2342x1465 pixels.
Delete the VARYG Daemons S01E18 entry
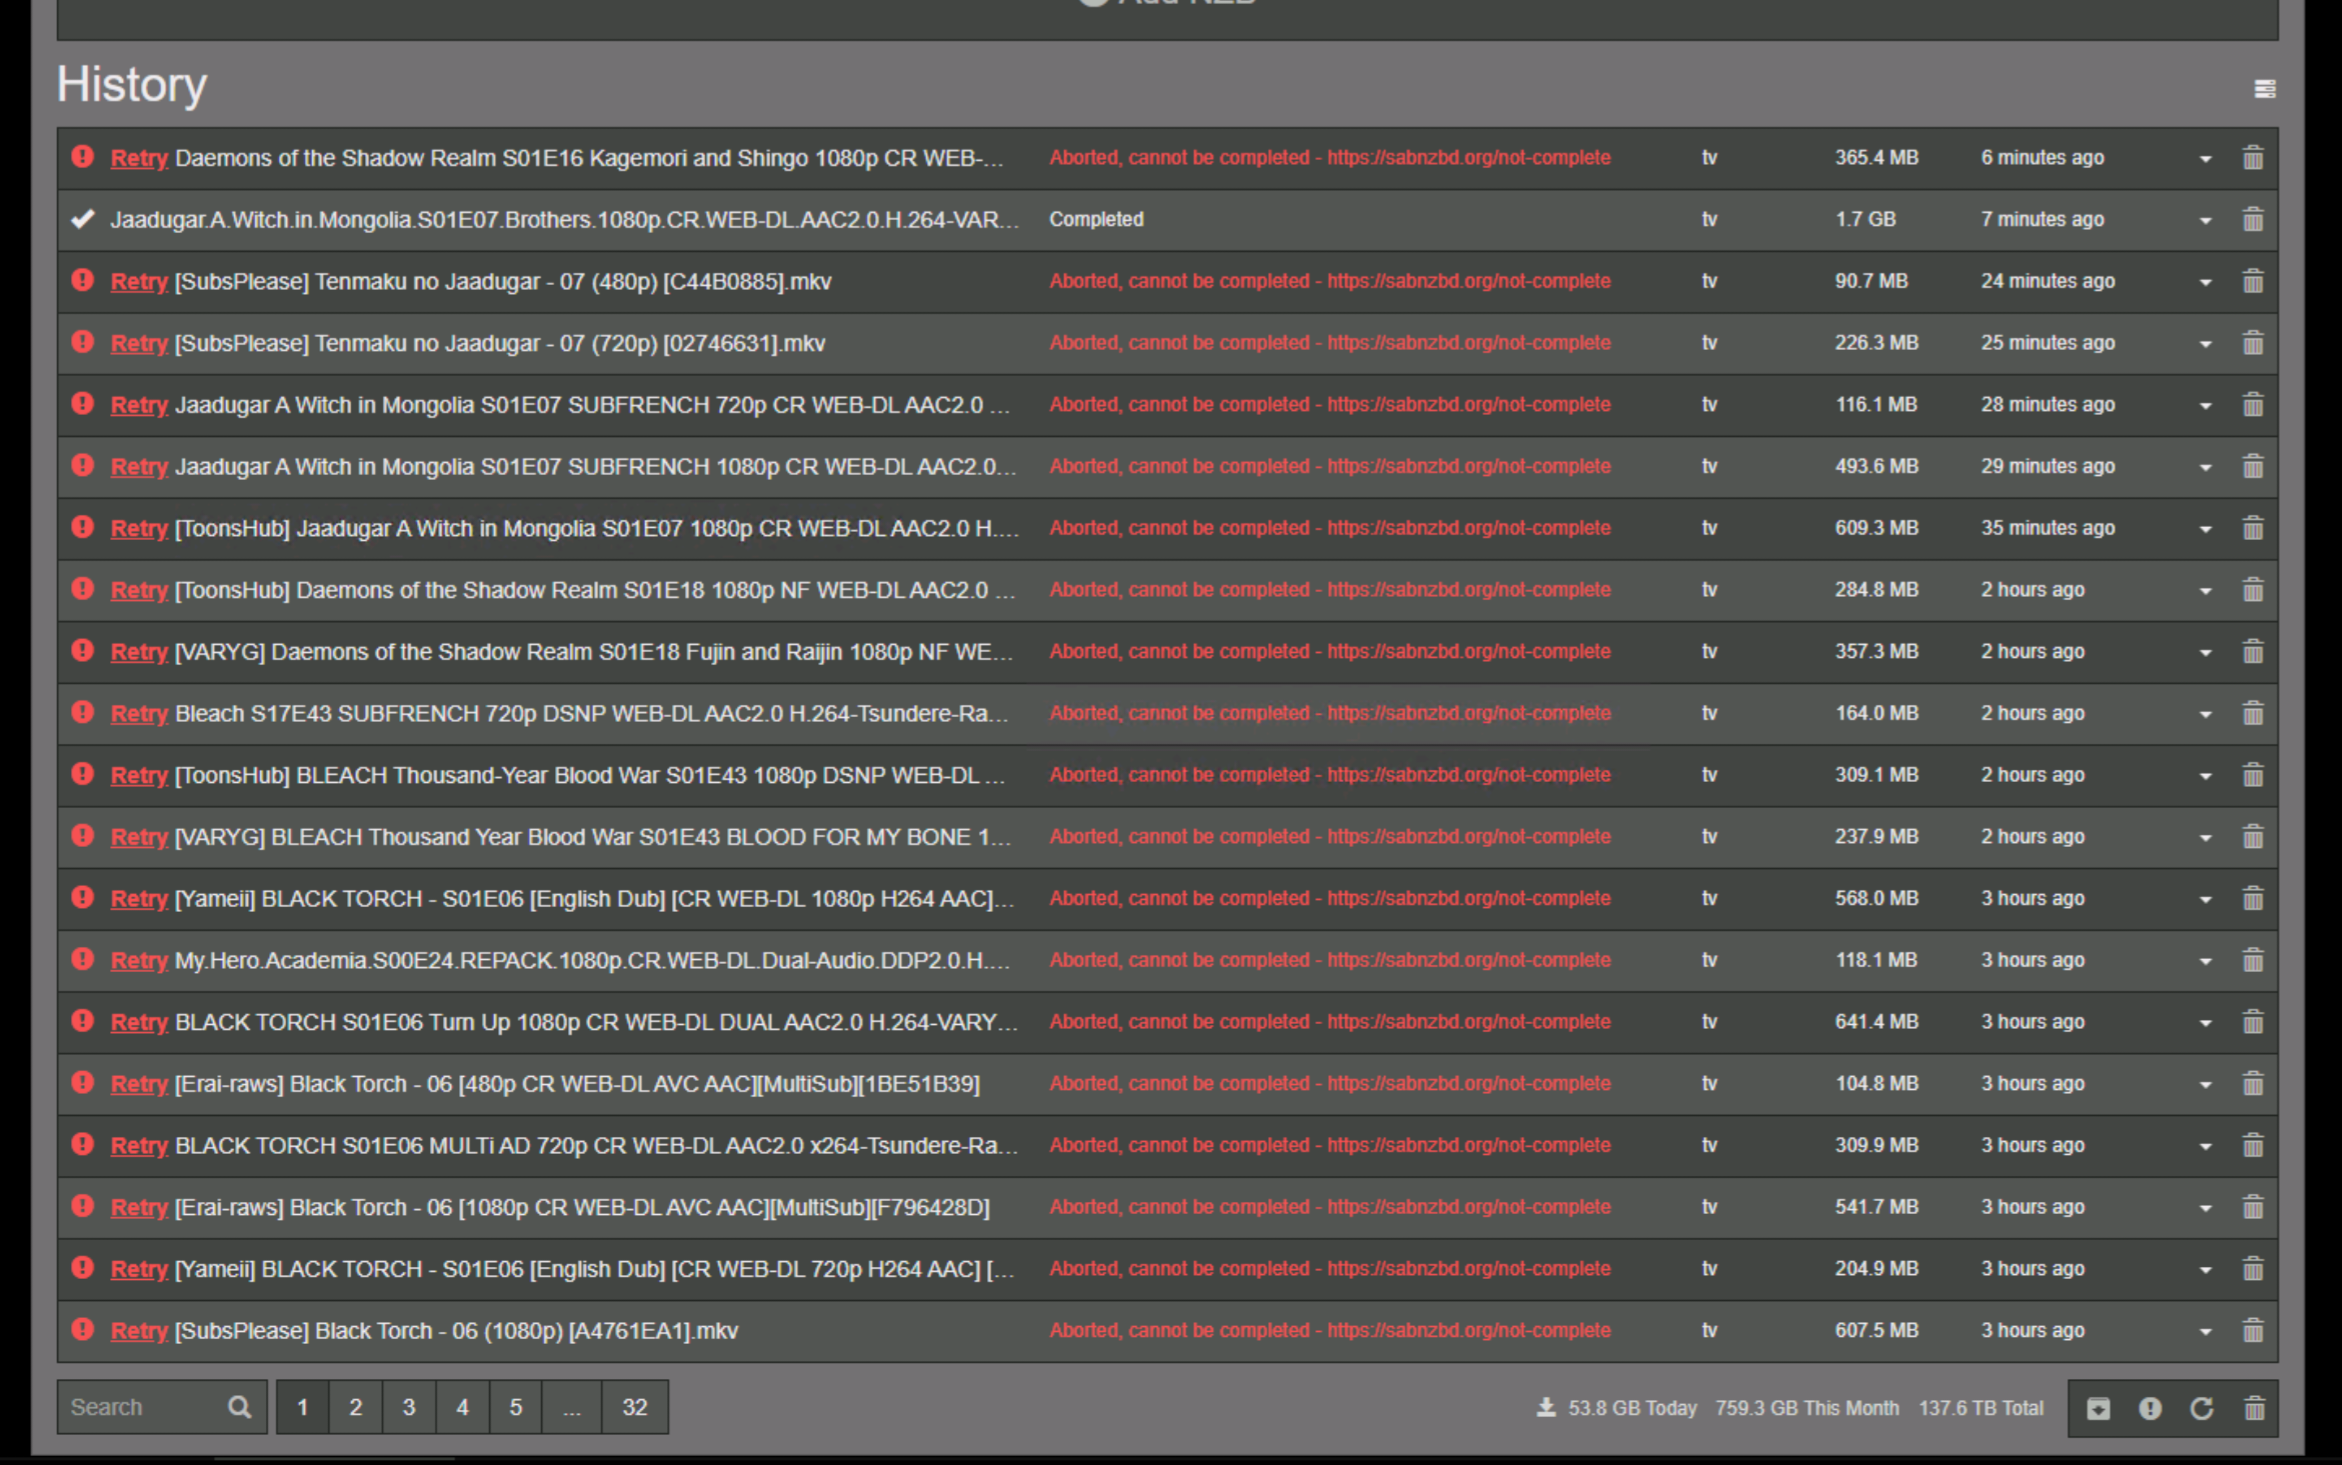(2253, 652)
